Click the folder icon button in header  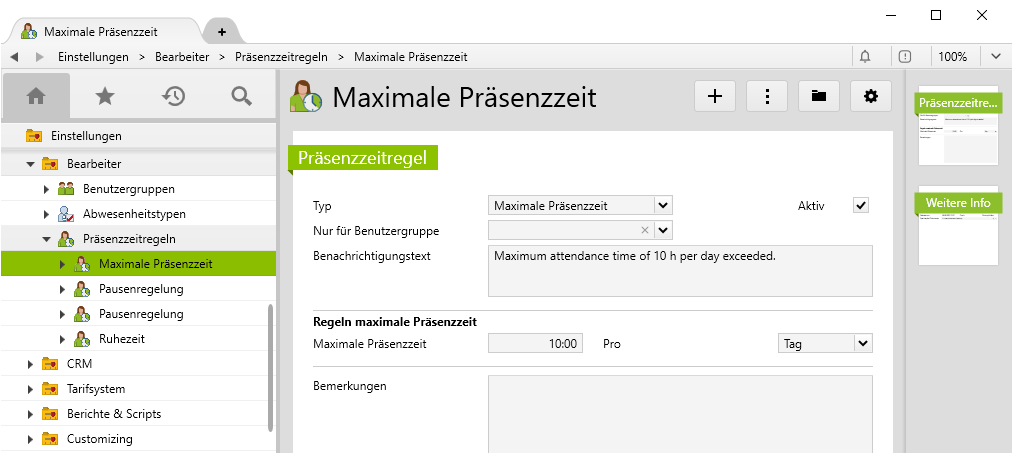click(819, 96)
